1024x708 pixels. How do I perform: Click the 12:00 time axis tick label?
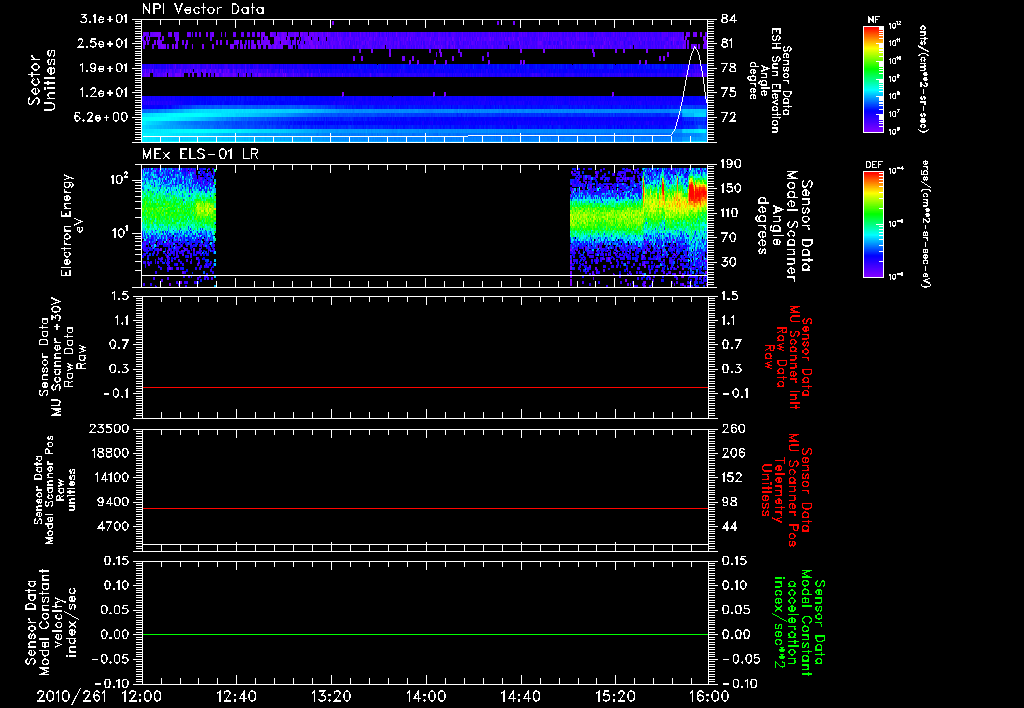141,696
